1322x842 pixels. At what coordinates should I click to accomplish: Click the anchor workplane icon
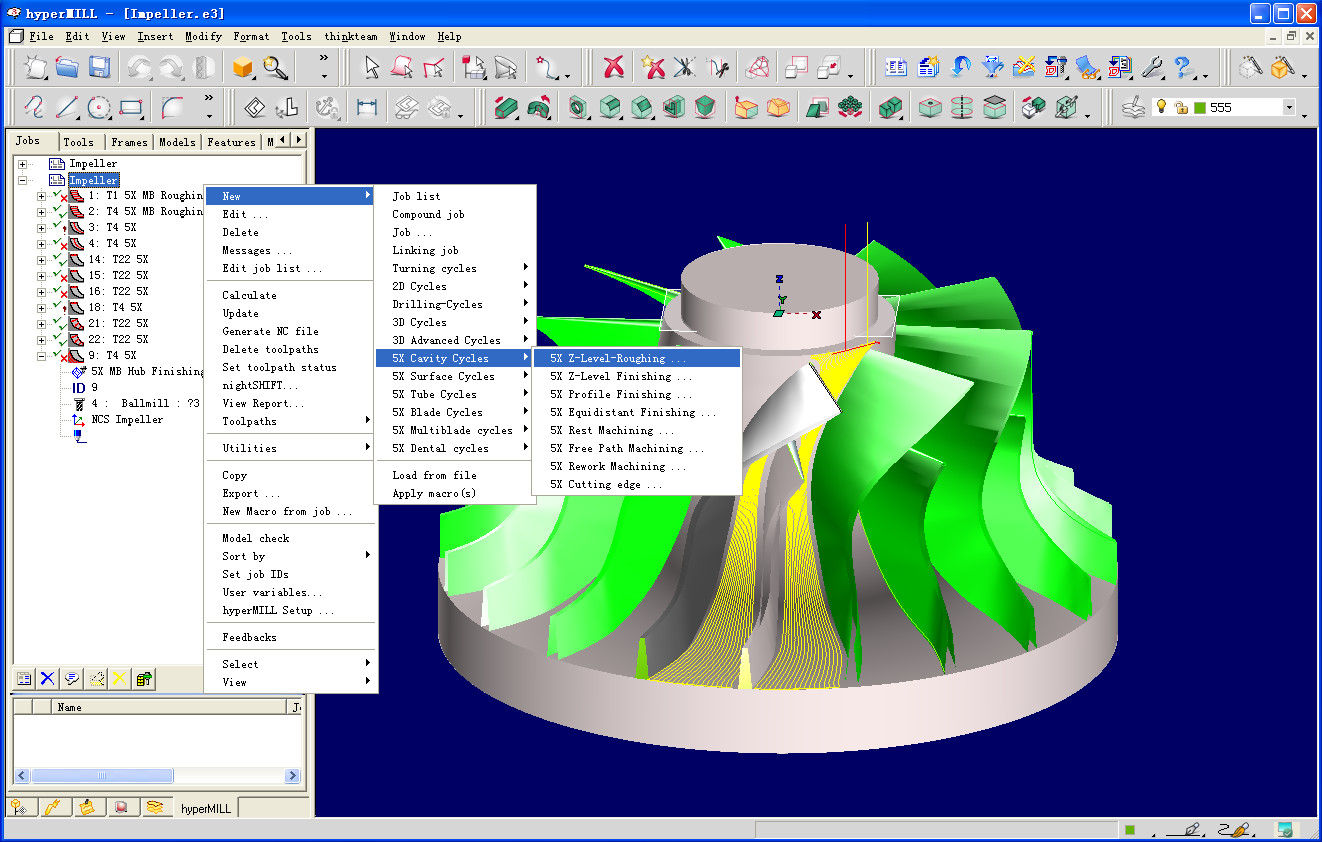click(x=325, y=107)
